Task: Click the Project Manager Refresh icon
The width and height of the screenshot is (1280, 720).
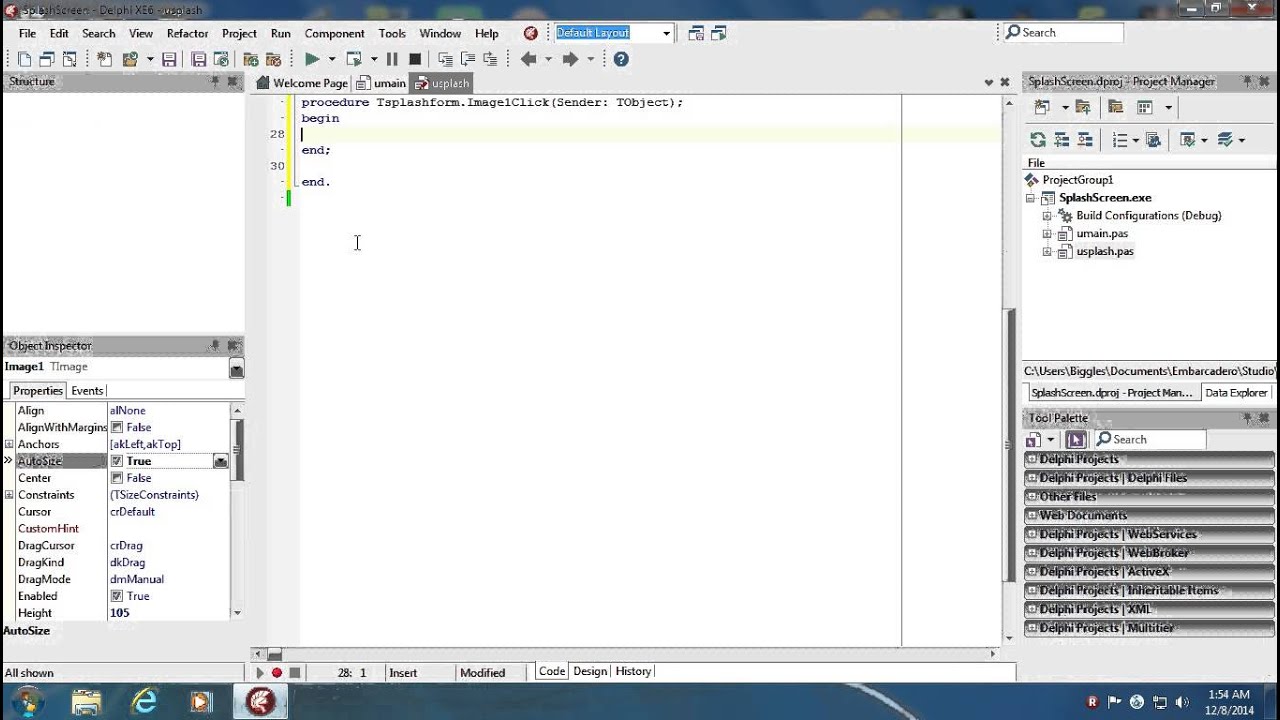Action: tap(1038, 140)
